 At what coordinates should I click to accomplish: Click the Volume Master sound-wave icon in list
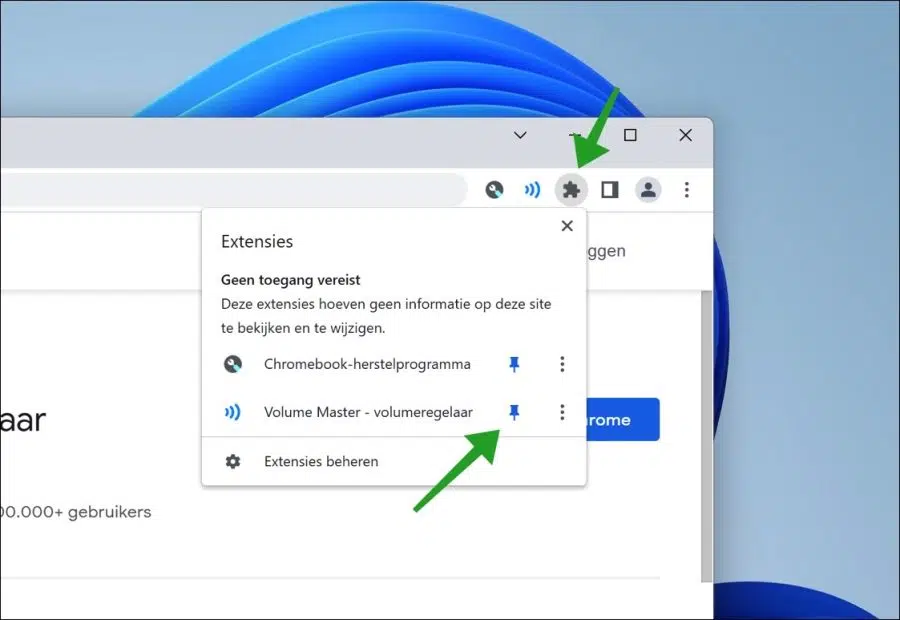(x=232, y=412)
